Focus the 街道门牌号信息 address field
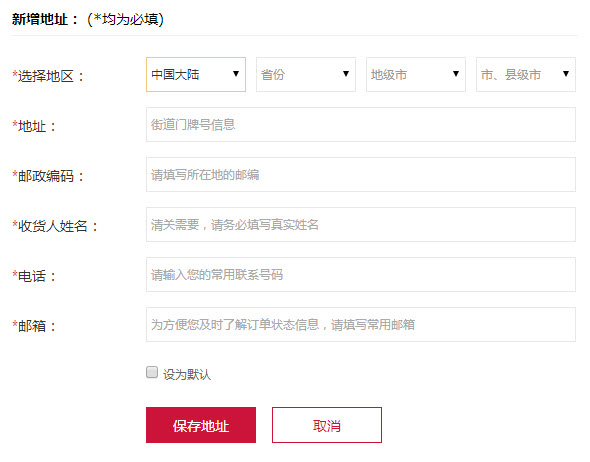590x462 pixels. pos(361,125)
